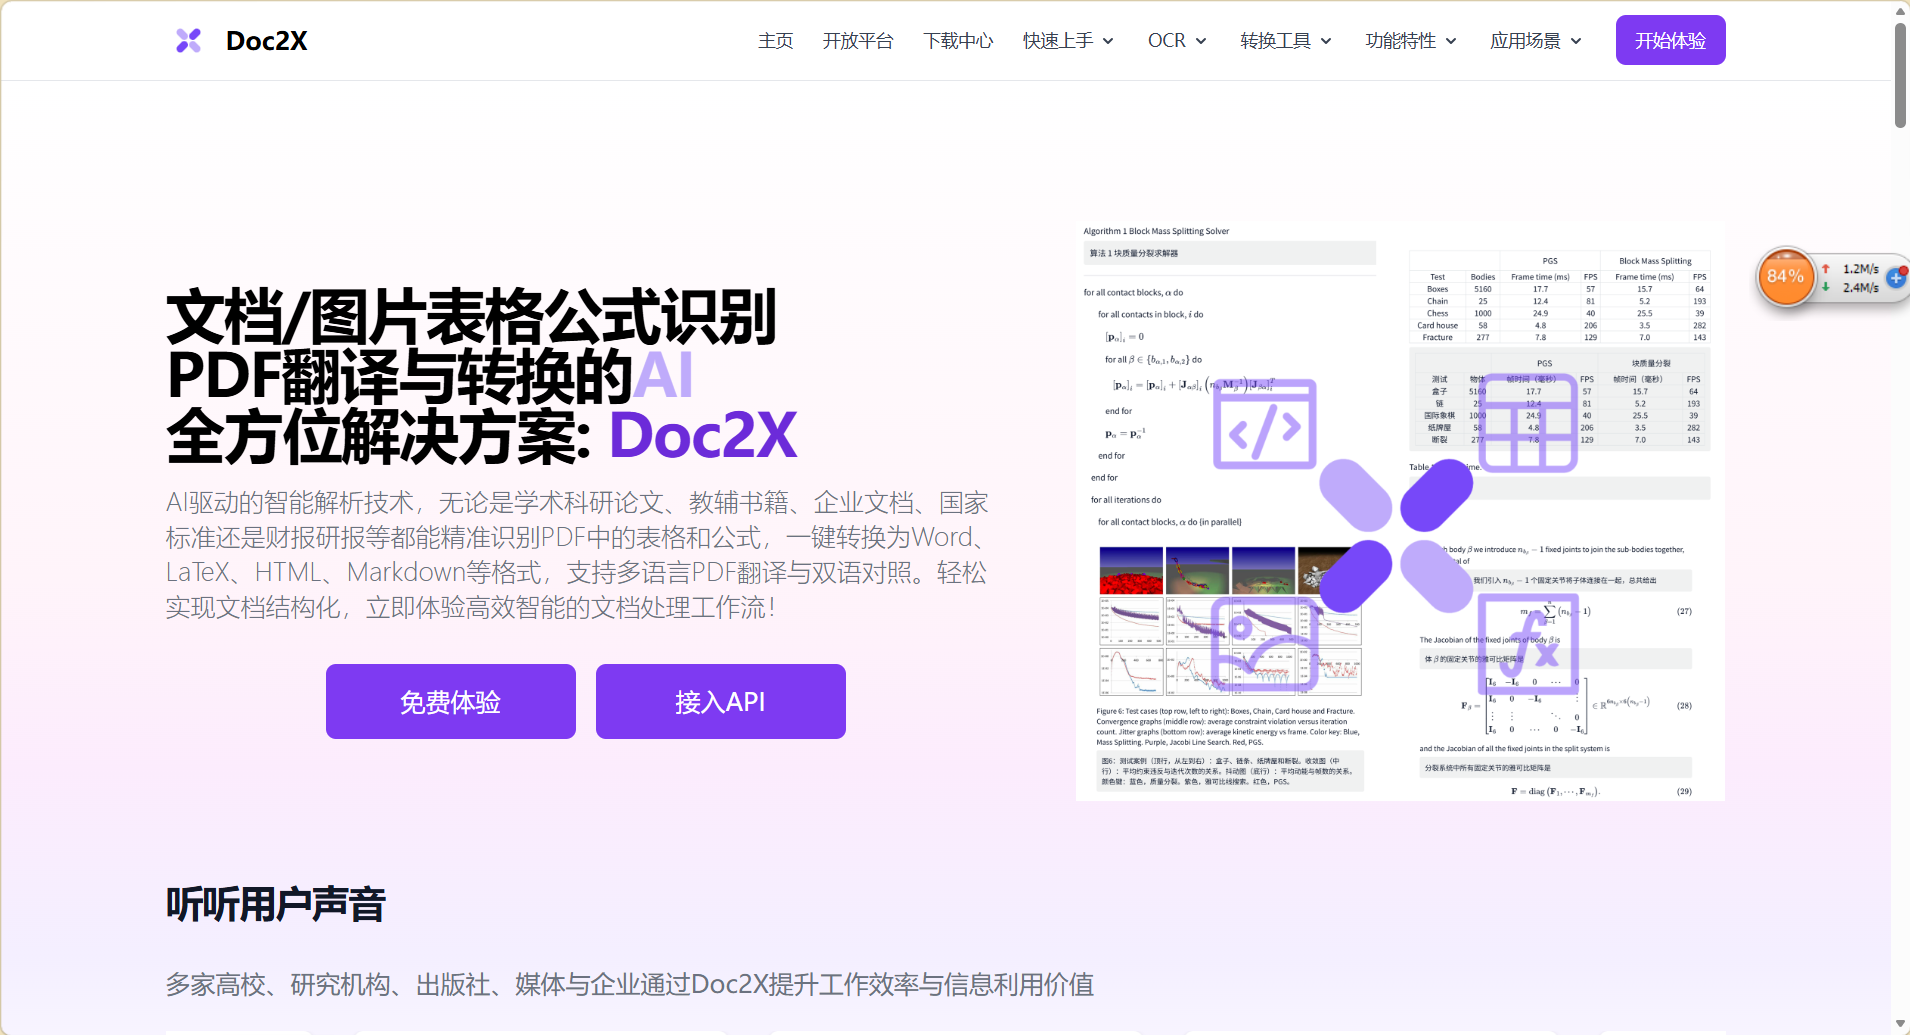
Task: Click the Figure 6 caption text
Action: pos(1228,727)
